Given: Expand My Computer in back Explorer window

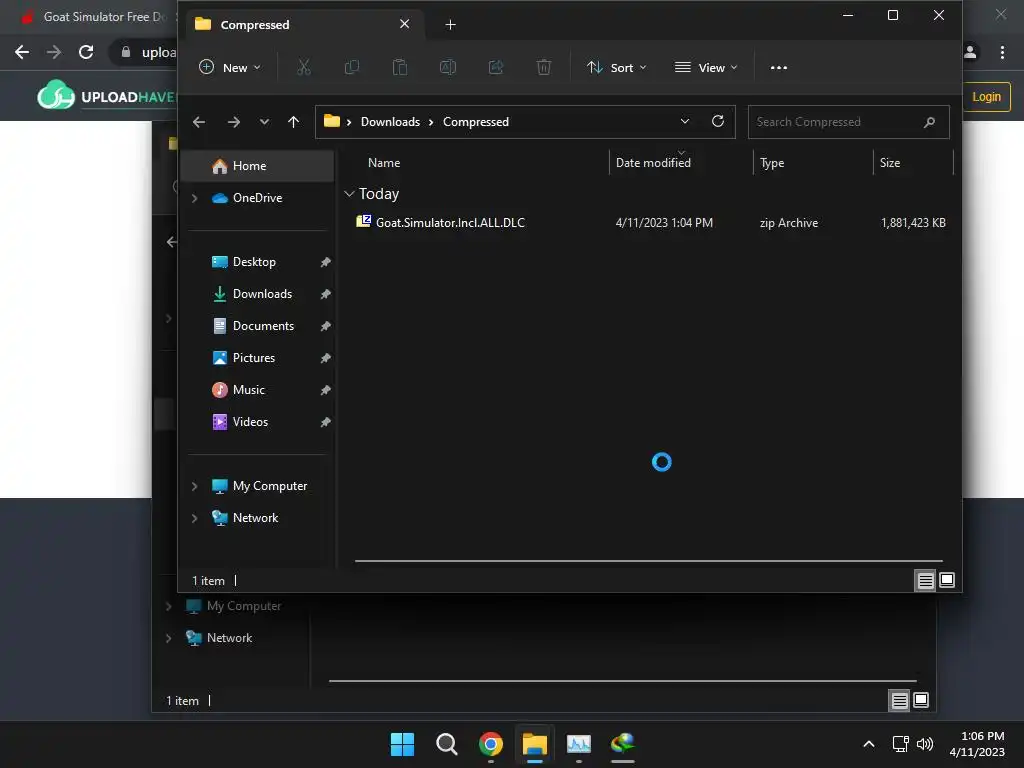Looking at the screenshot, I should [x=168, y=606].
